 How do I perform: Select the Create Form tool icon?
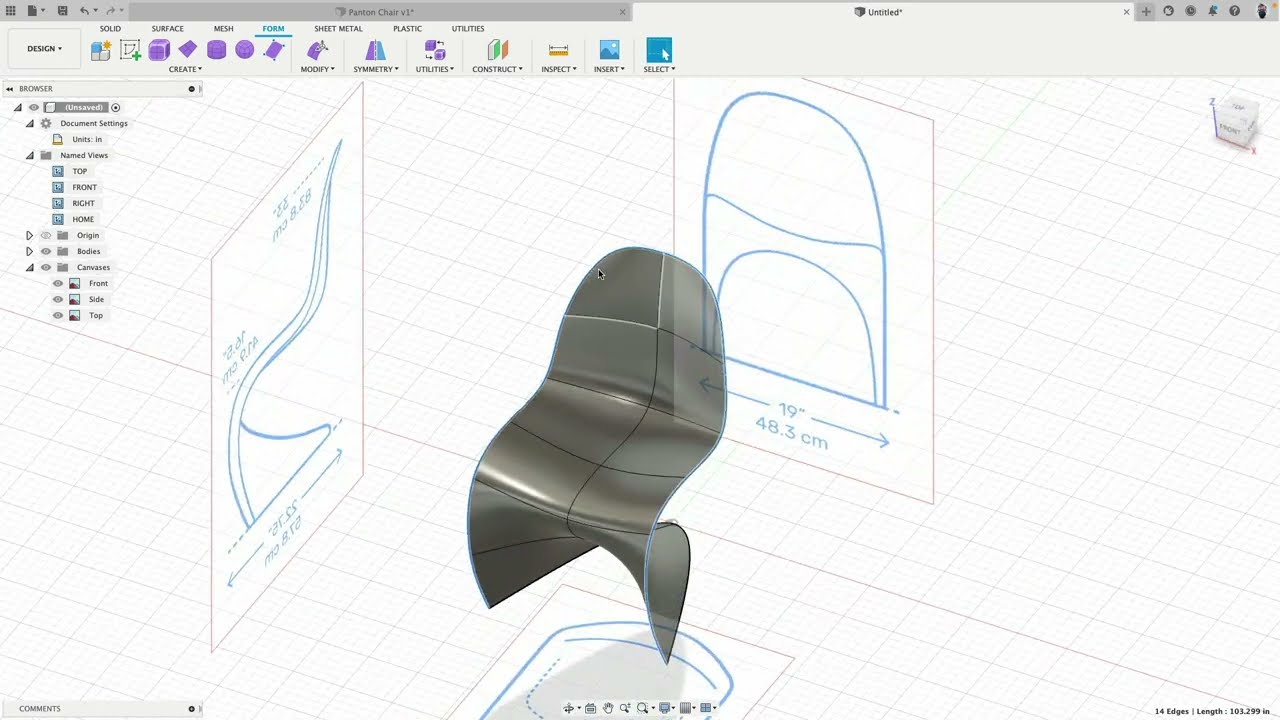(101, 50)
